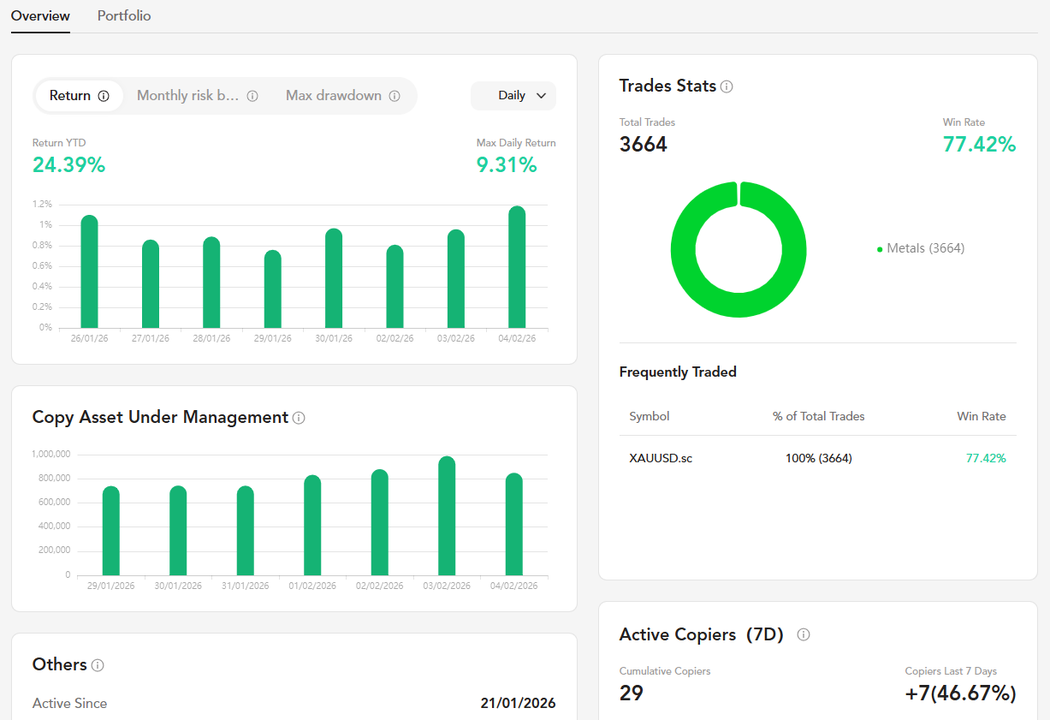This screenshot has width=1050, height=720.
Task: Click the Others section info icon
Action: pos(96,664)
